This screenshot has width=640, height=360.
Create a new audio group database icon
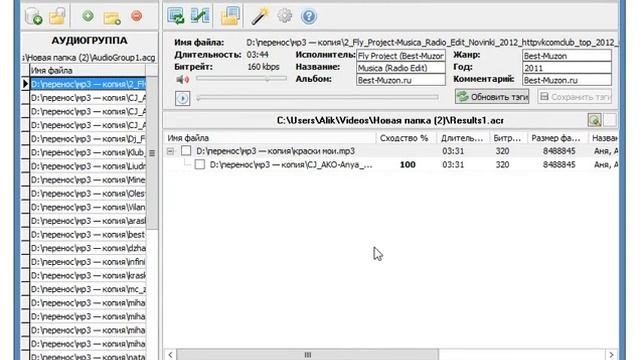coord(33,16)
